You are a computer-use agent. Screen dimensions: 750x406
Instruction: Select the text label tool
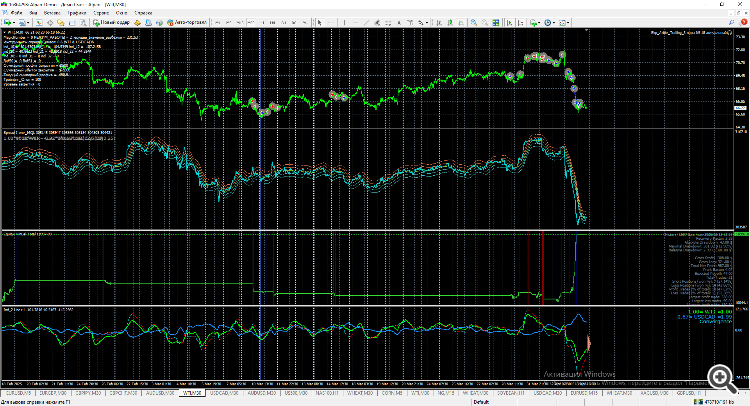point(410,22)
